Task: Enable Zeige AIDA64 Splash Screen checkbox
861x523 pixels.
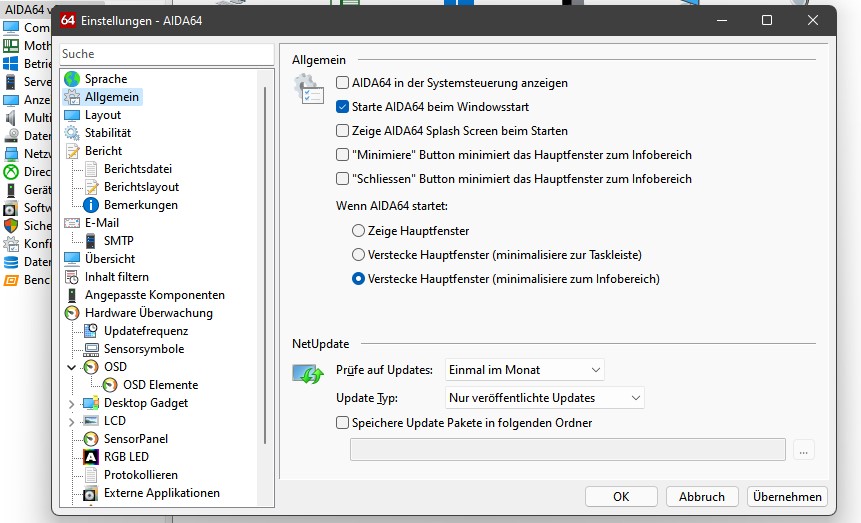Action: pos(342,131)
